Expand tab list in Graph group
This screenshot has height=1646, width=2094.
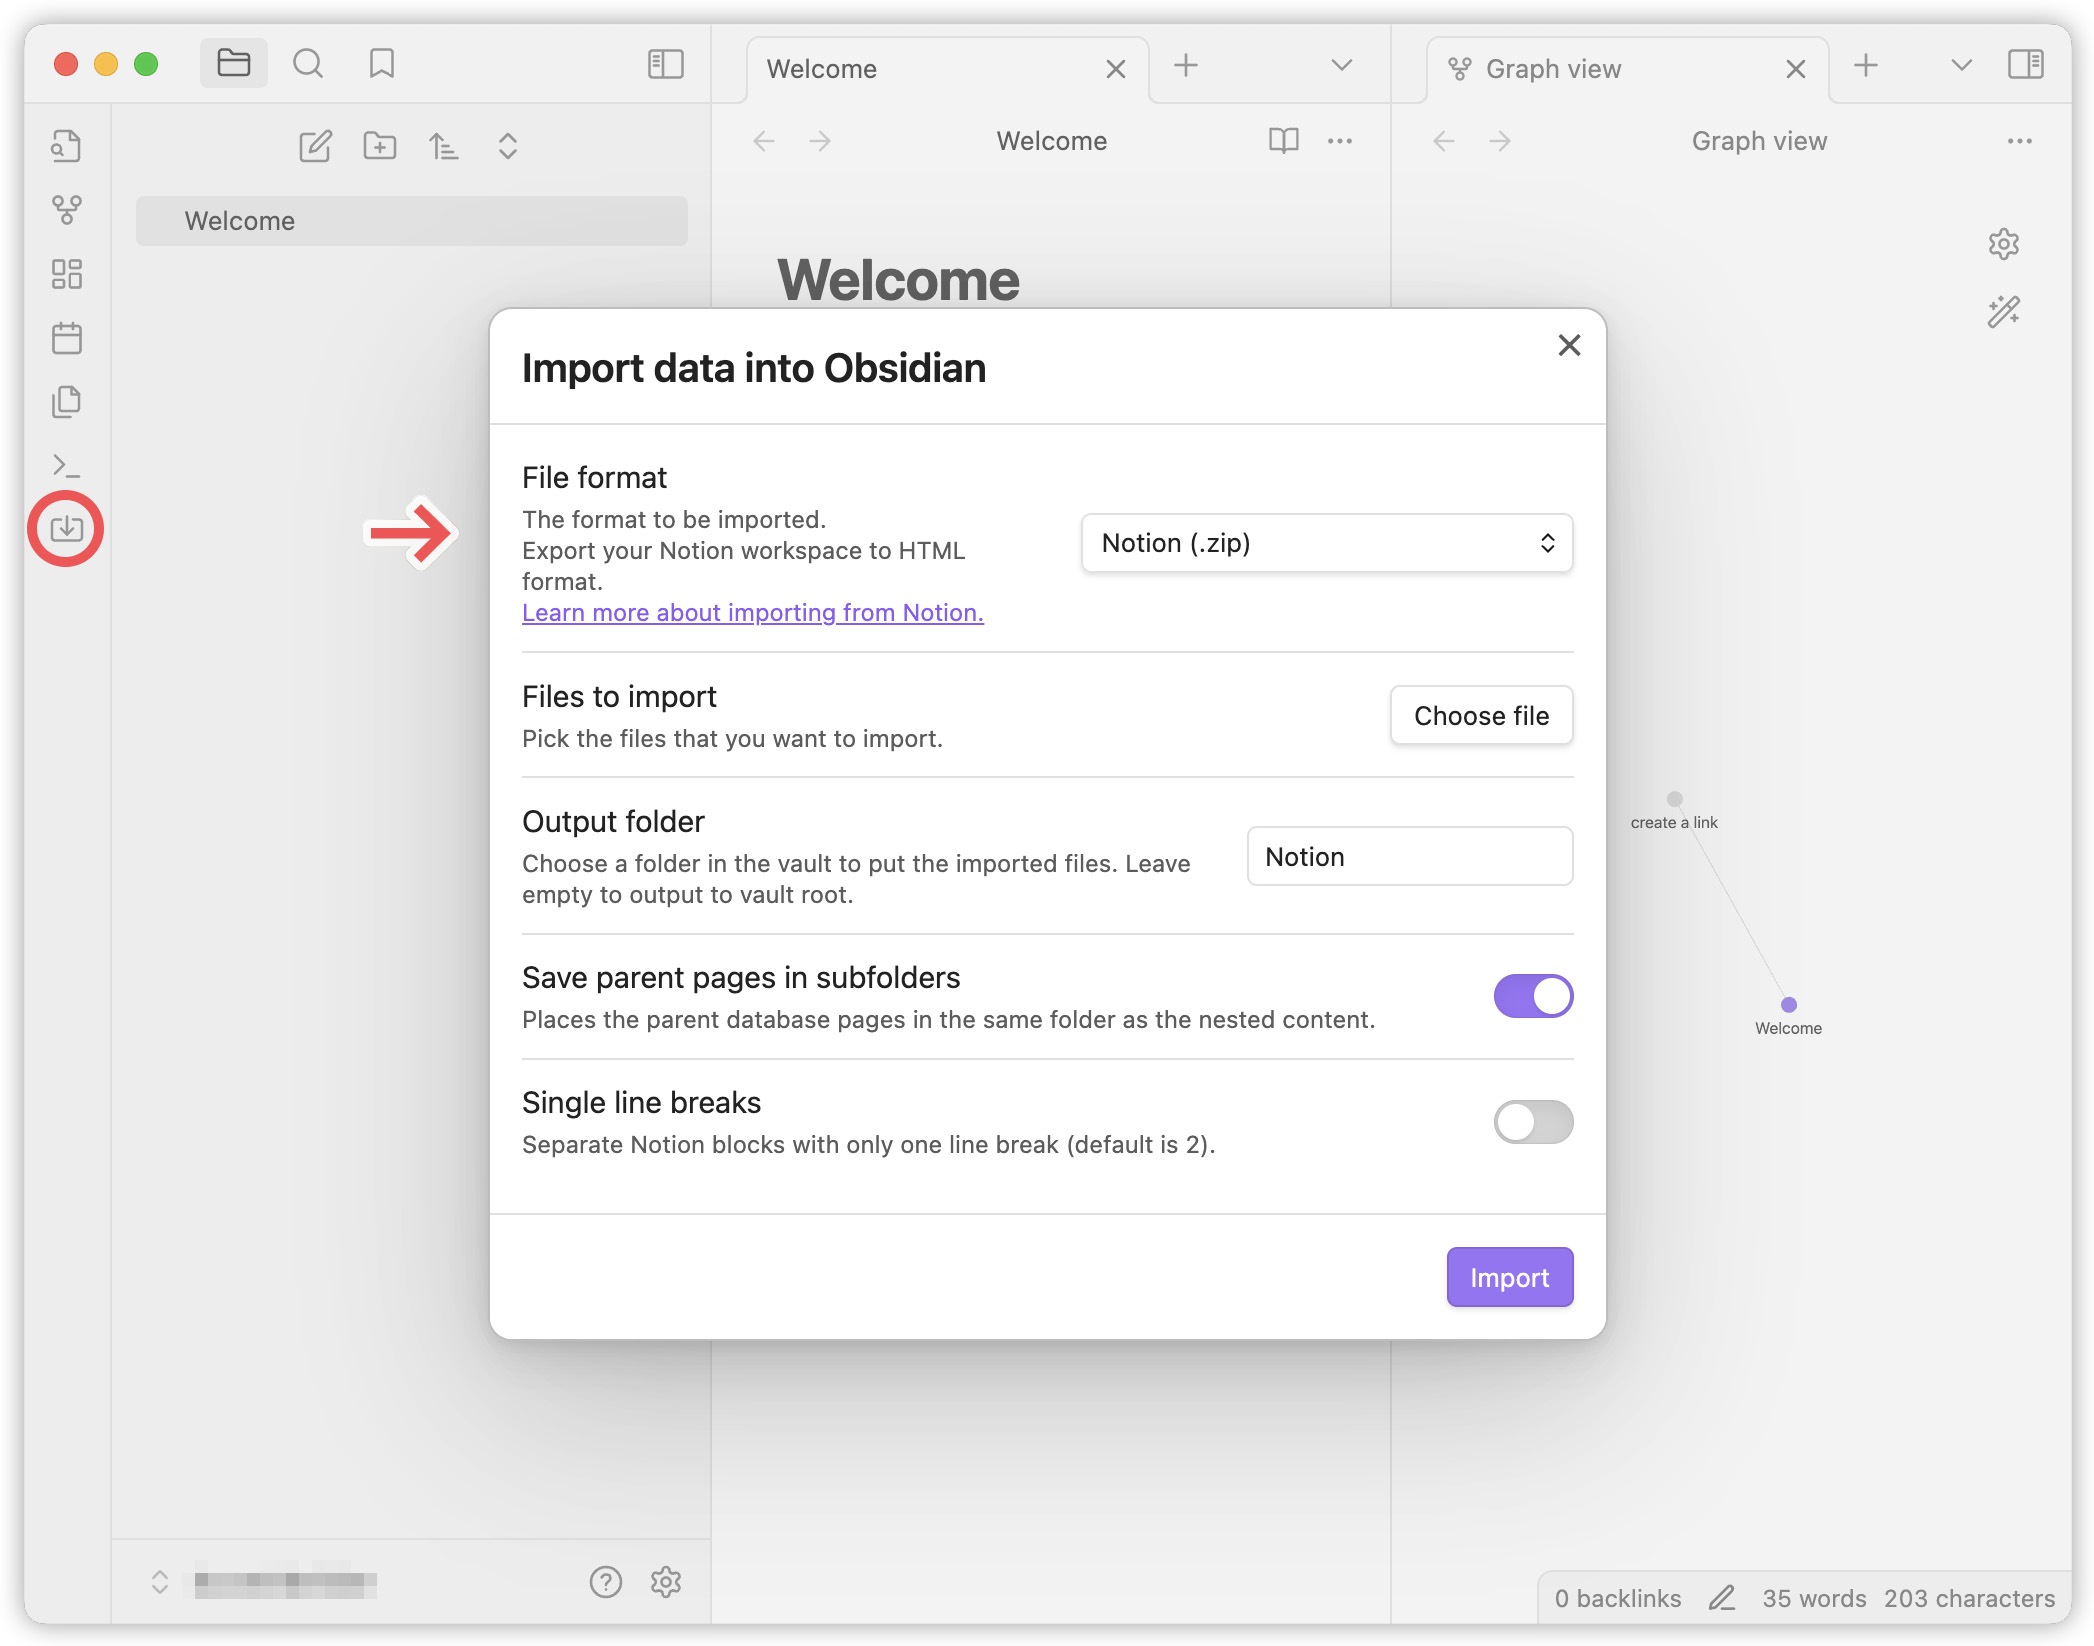pyautogui.click(x=1961, y=66)
